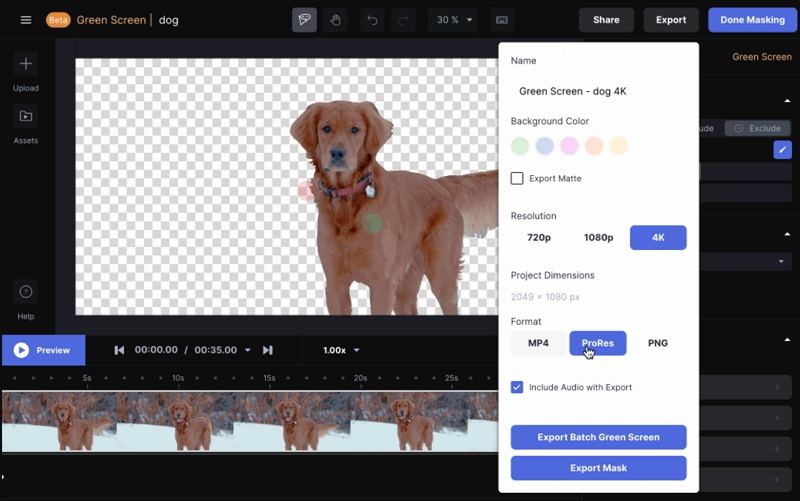Viewport: 800px width, 501px height.
Task: Click the 10s timeline marker
Action: [178, 378]
